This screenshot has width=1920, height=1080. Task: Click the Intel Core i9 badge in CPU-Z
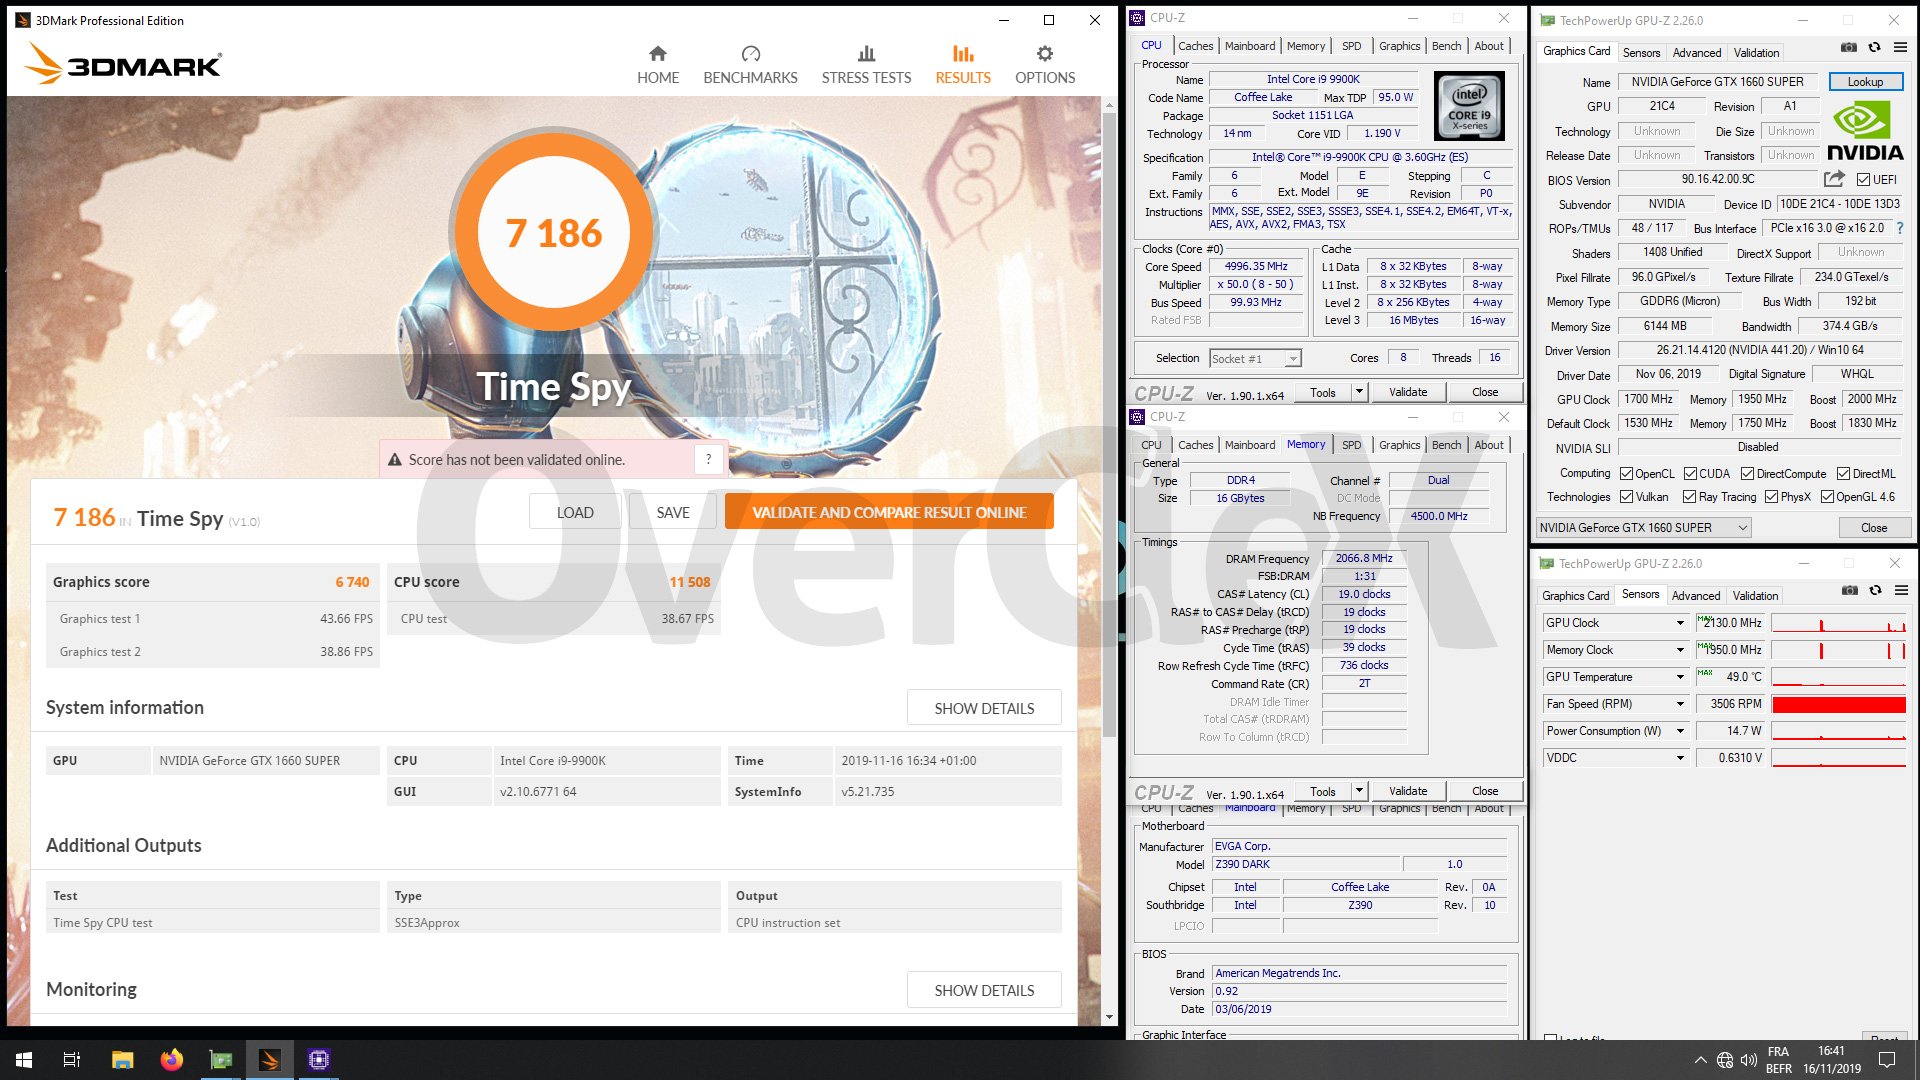[1469, 105]
